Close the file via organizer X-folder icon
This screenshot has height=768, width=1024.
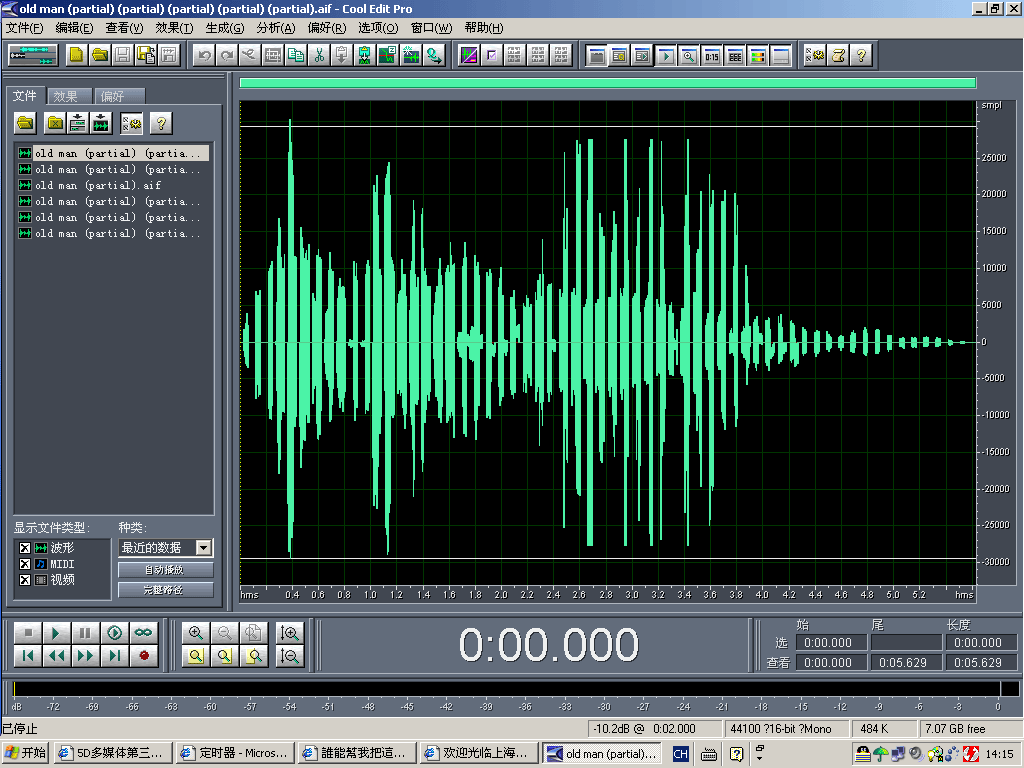point(56,123)
